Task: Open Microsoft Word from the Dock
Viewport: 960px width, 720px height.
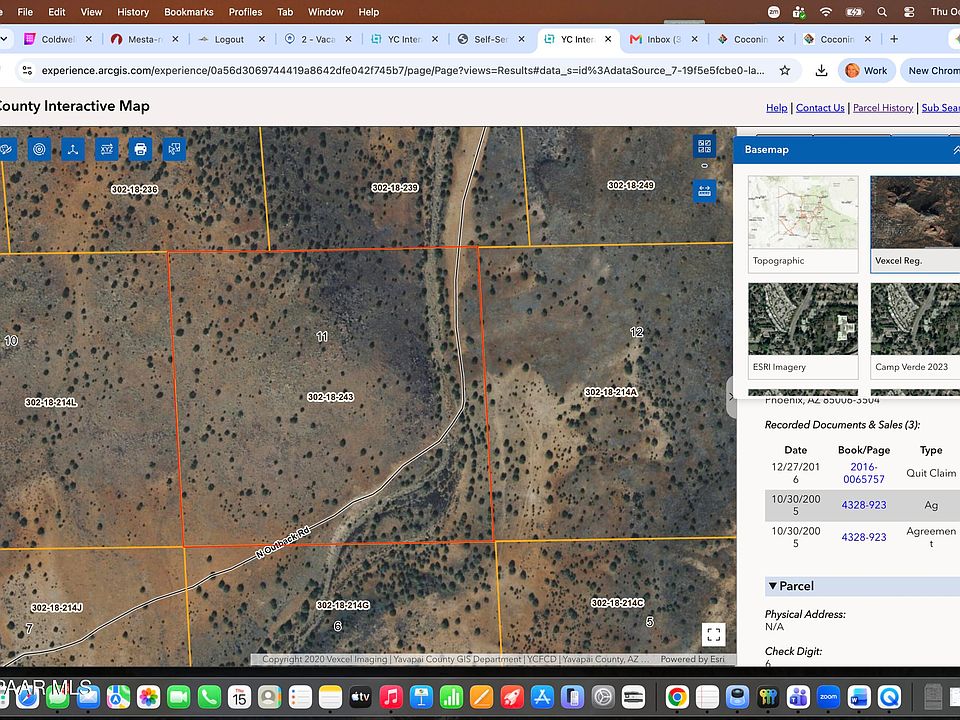Action: click(x=859, y=697)
